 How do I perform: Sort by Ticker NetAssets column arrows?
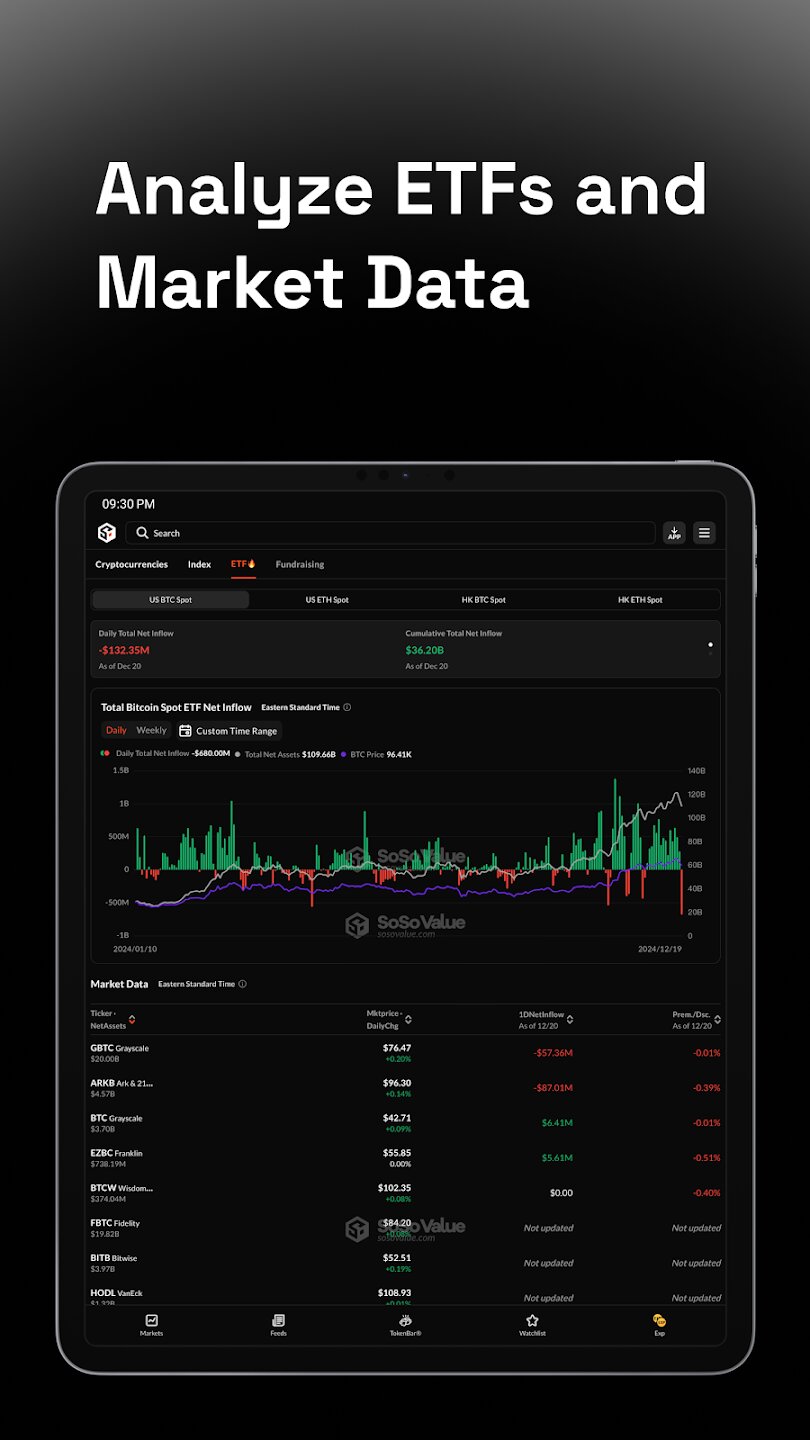pyautogui.click(x=132, y=1020)
